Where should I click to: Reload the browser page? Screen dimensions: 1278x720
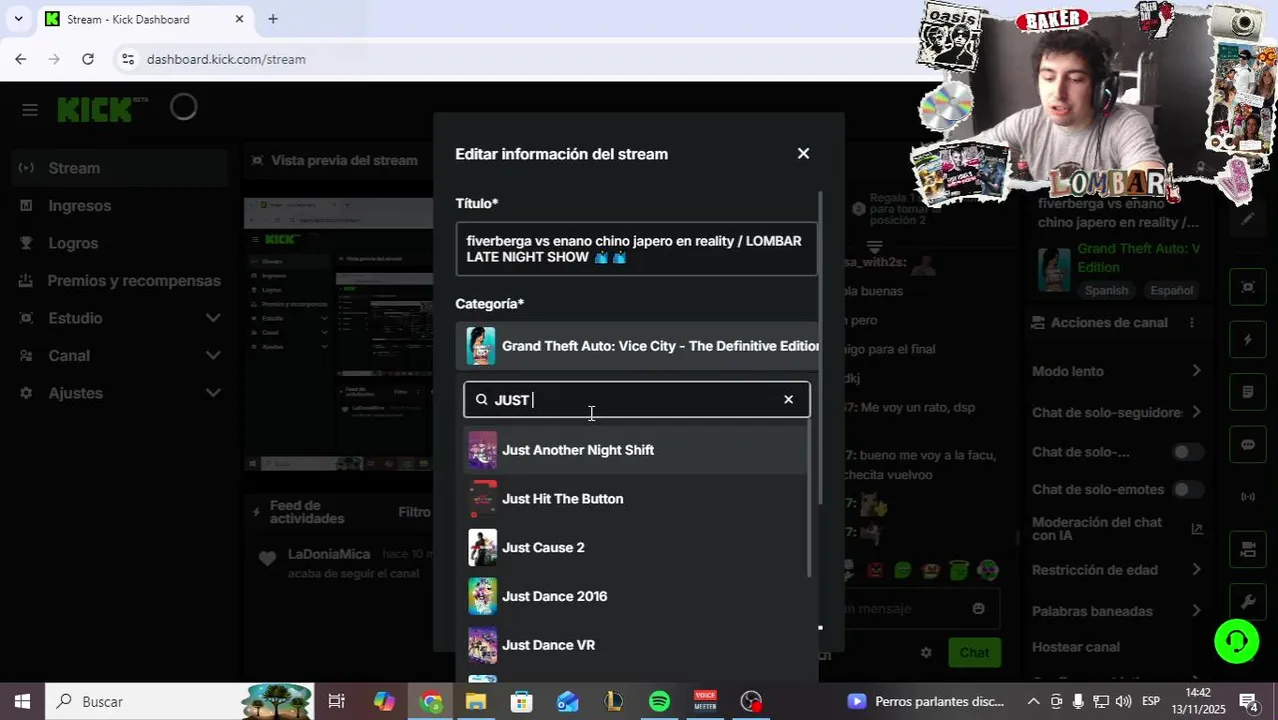point(88,59)
